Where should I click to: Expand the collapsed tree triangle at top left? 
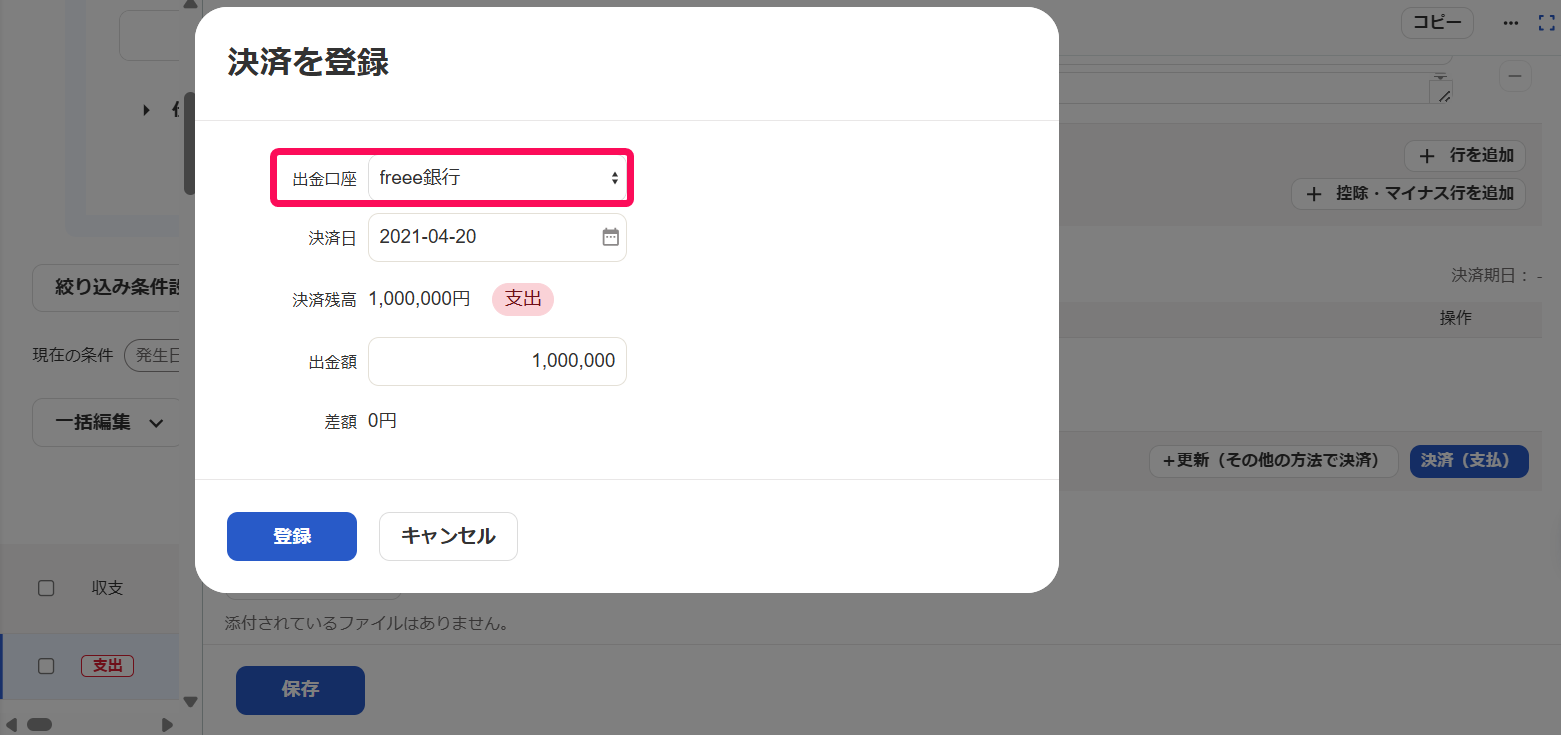[x=147, y=110]
